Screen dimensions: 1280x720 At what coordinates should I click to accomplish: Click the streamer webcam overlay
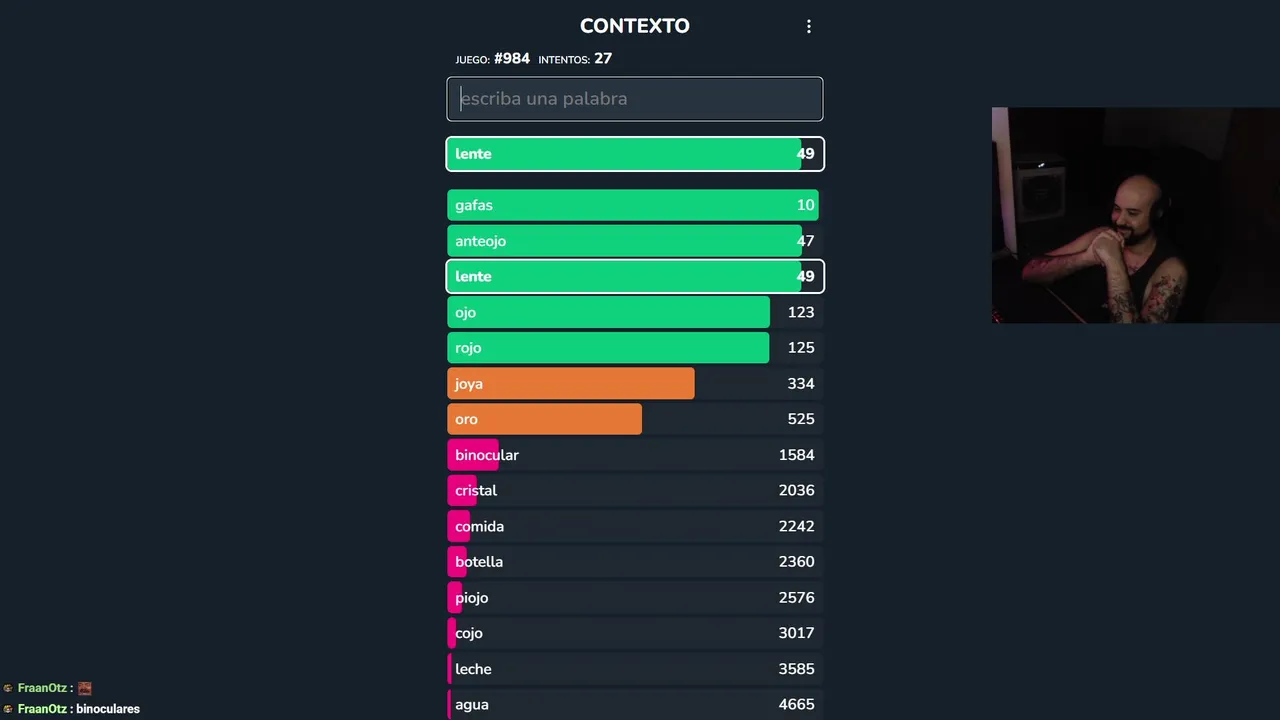[x=1135, y=215]
